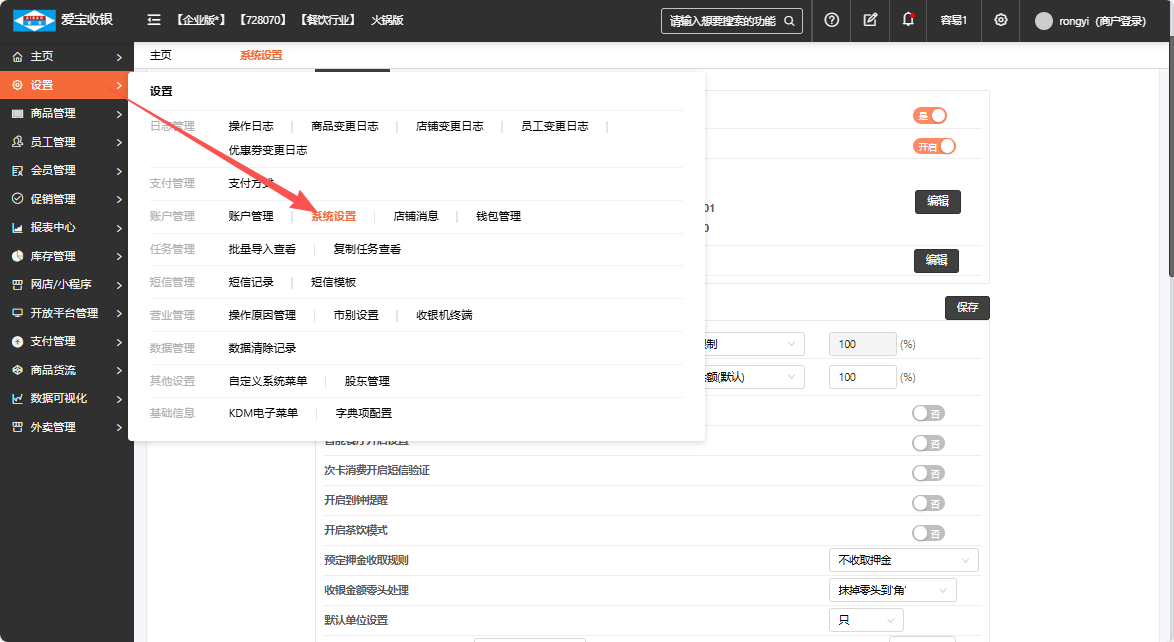Open the 收银金额零头处理 dropdown
This screenshot has height=642, width=1174.
892,590
